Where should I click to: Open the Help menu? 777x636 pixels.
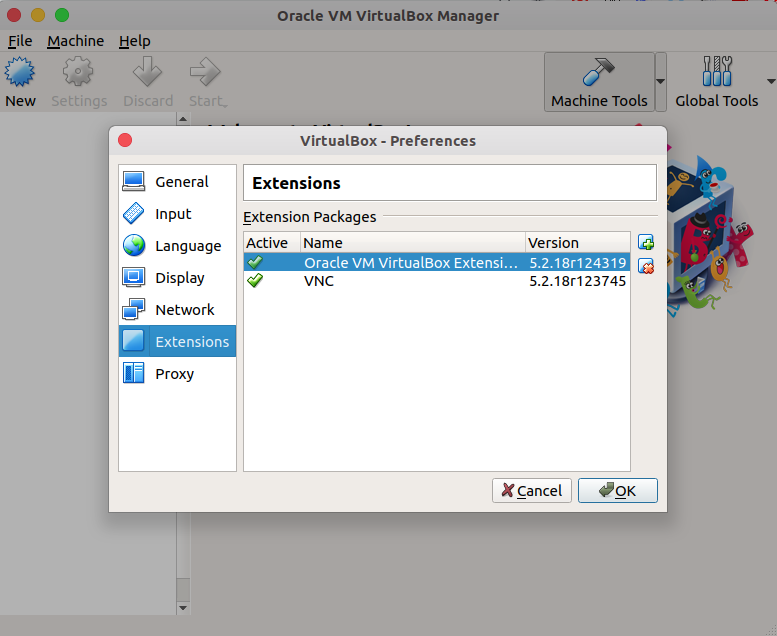(134, 41)
